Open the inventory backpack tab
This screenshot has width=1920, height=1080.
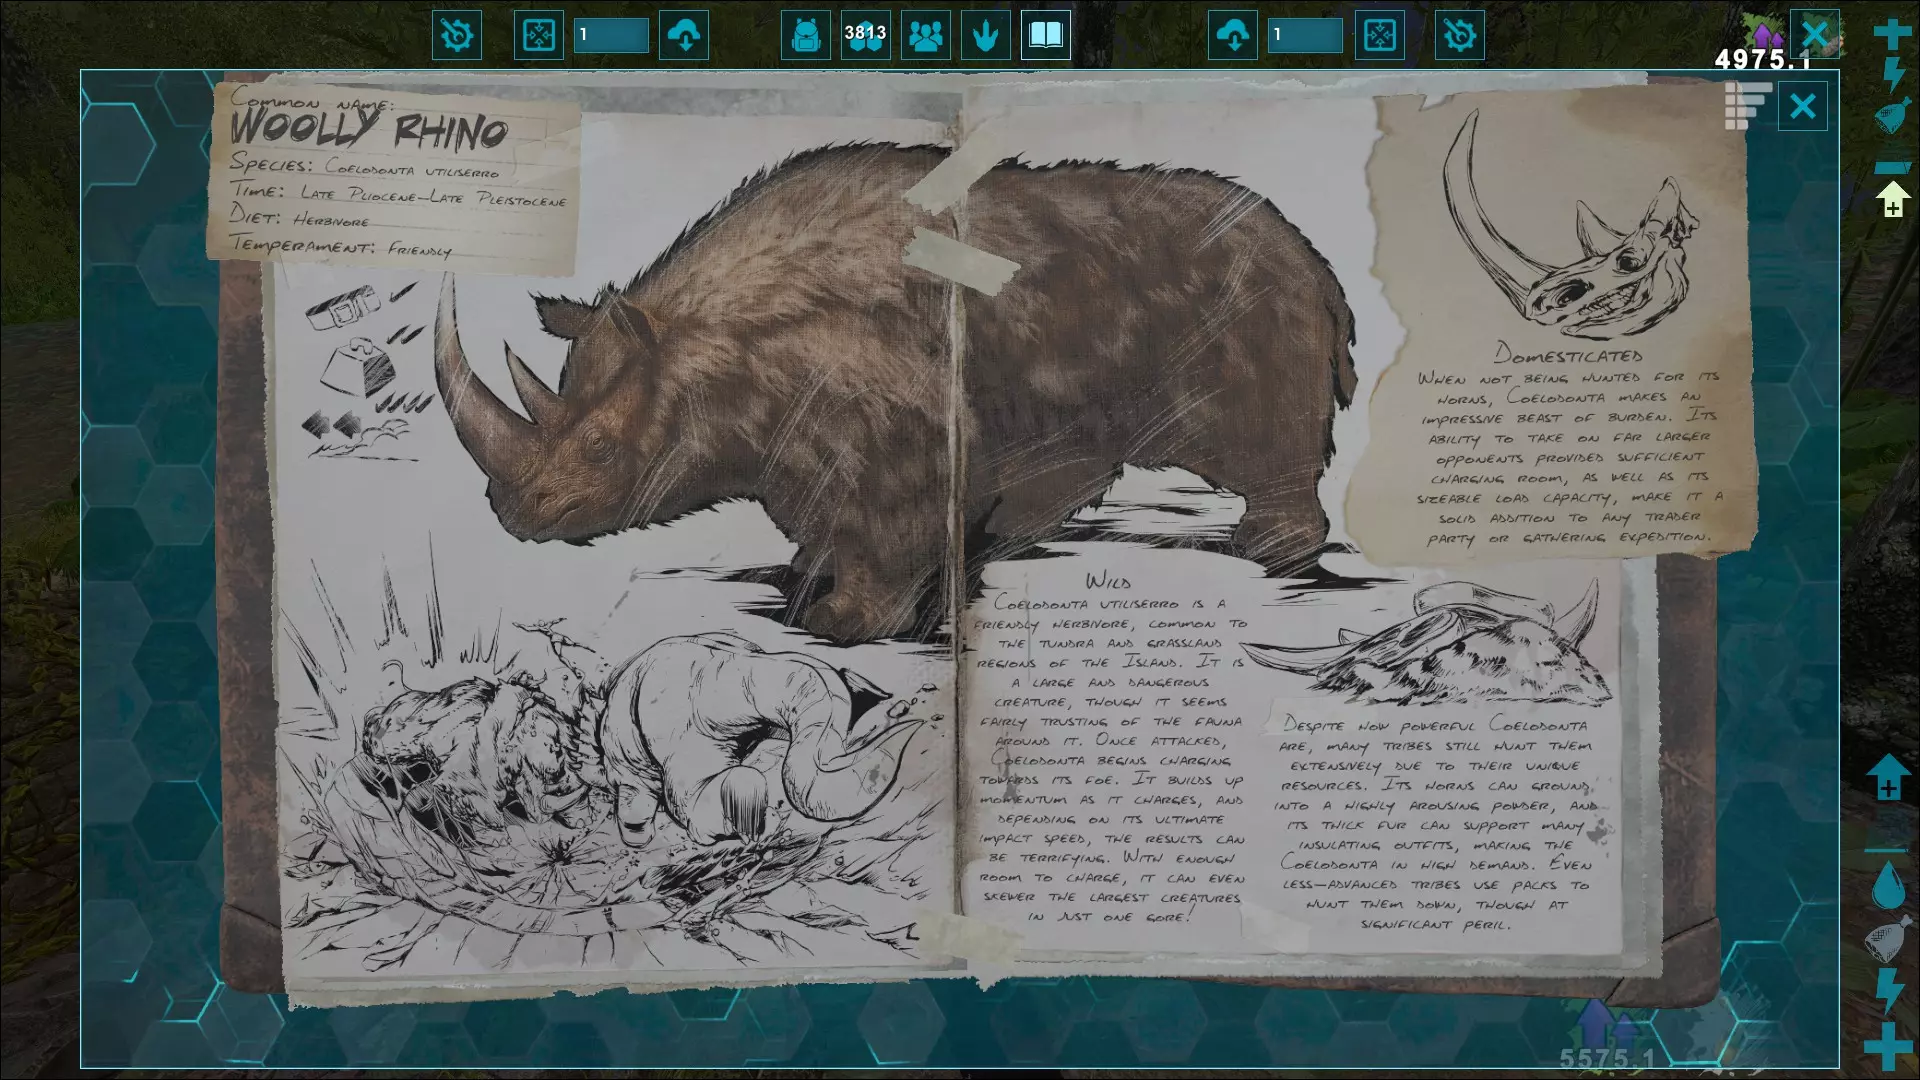805,36
